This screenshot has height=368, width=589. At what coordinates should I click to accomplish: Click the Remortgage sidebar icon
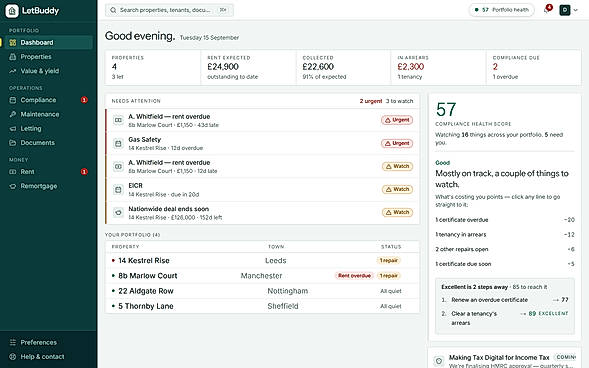pyautogui.click(x=13, y=186)
